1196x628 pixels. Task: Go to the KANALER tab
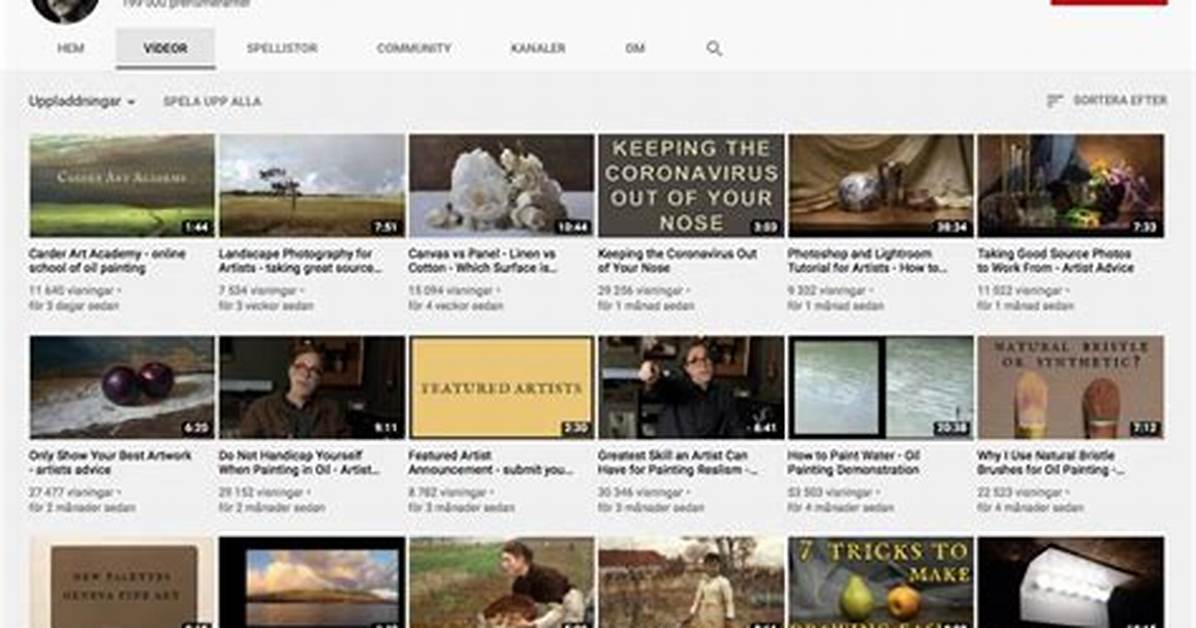(x=538, y=48)
